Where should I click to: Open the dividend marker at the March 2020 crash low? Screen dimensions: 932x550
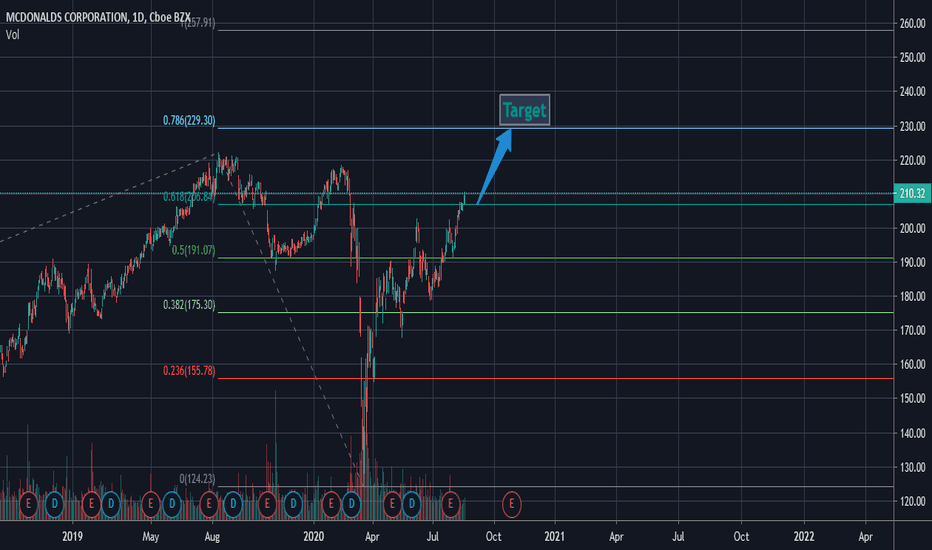[351, 505]
